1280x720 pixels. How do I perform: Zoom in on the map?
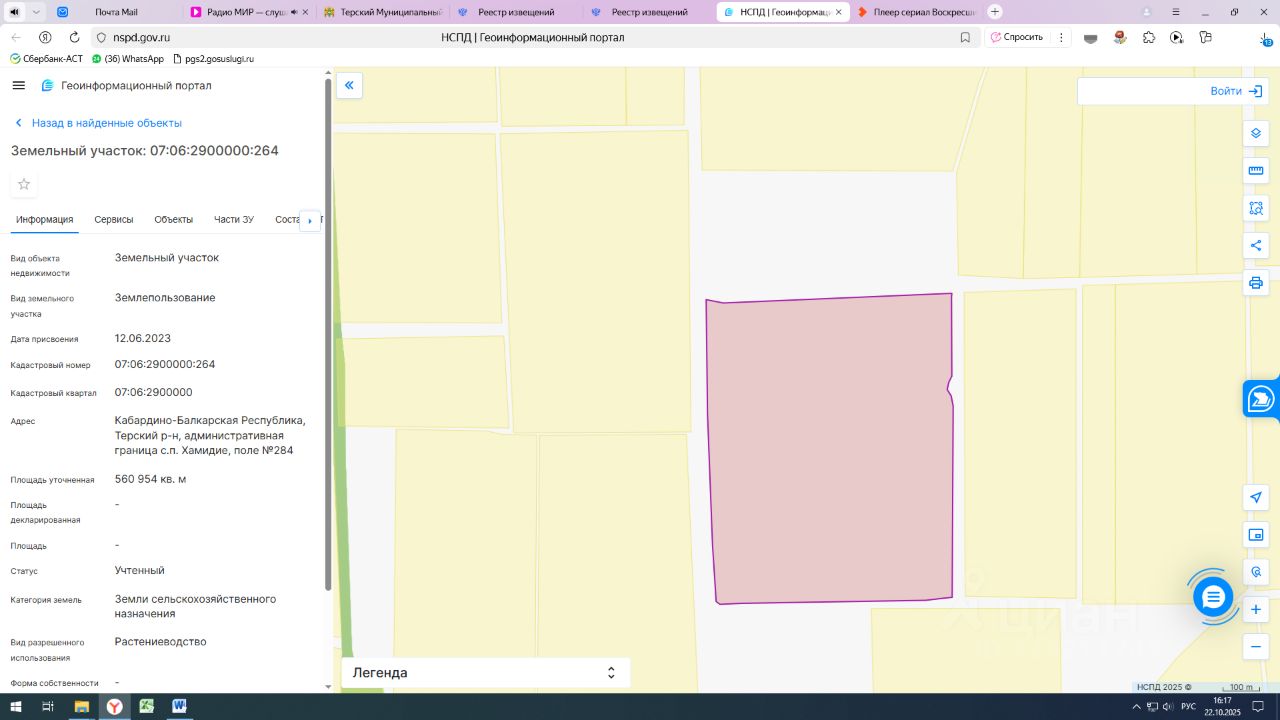click(1256, 609)
